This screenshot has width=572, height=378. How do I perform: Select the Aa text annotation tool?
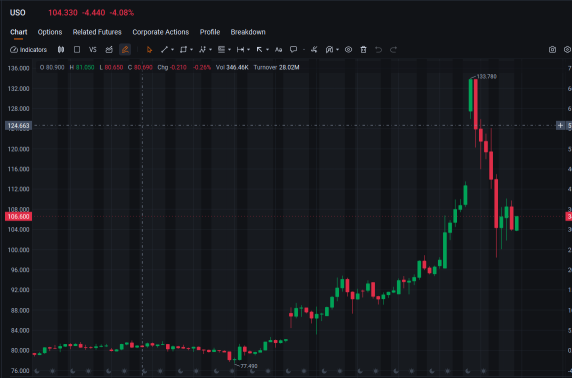(278, 50)
